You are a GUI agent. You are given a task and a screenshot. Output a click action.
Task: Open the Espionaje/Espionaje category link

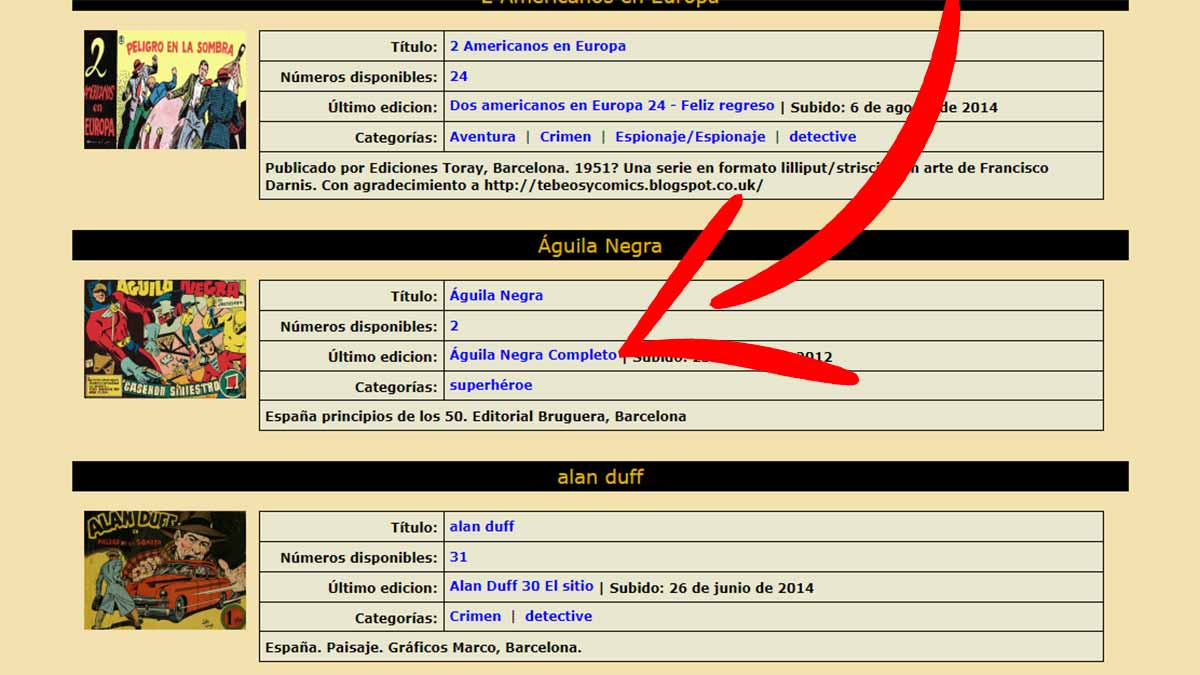tap(690, 137)
